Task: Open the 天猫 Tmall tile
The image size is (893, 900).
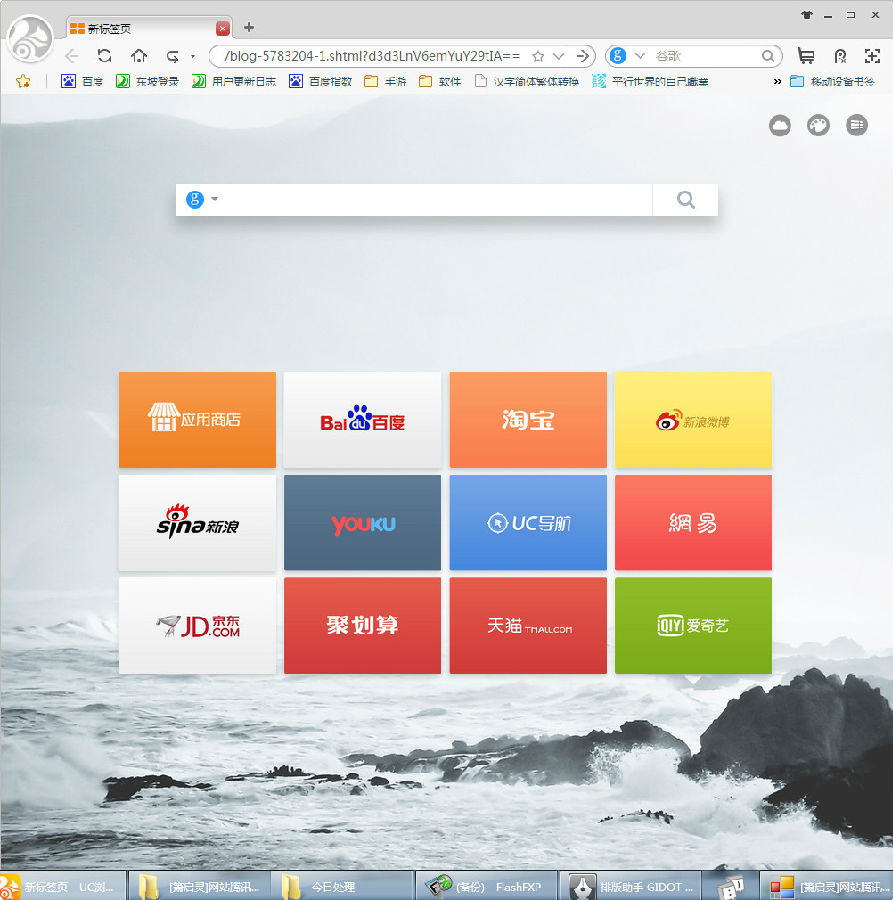Action: point(528,626)
